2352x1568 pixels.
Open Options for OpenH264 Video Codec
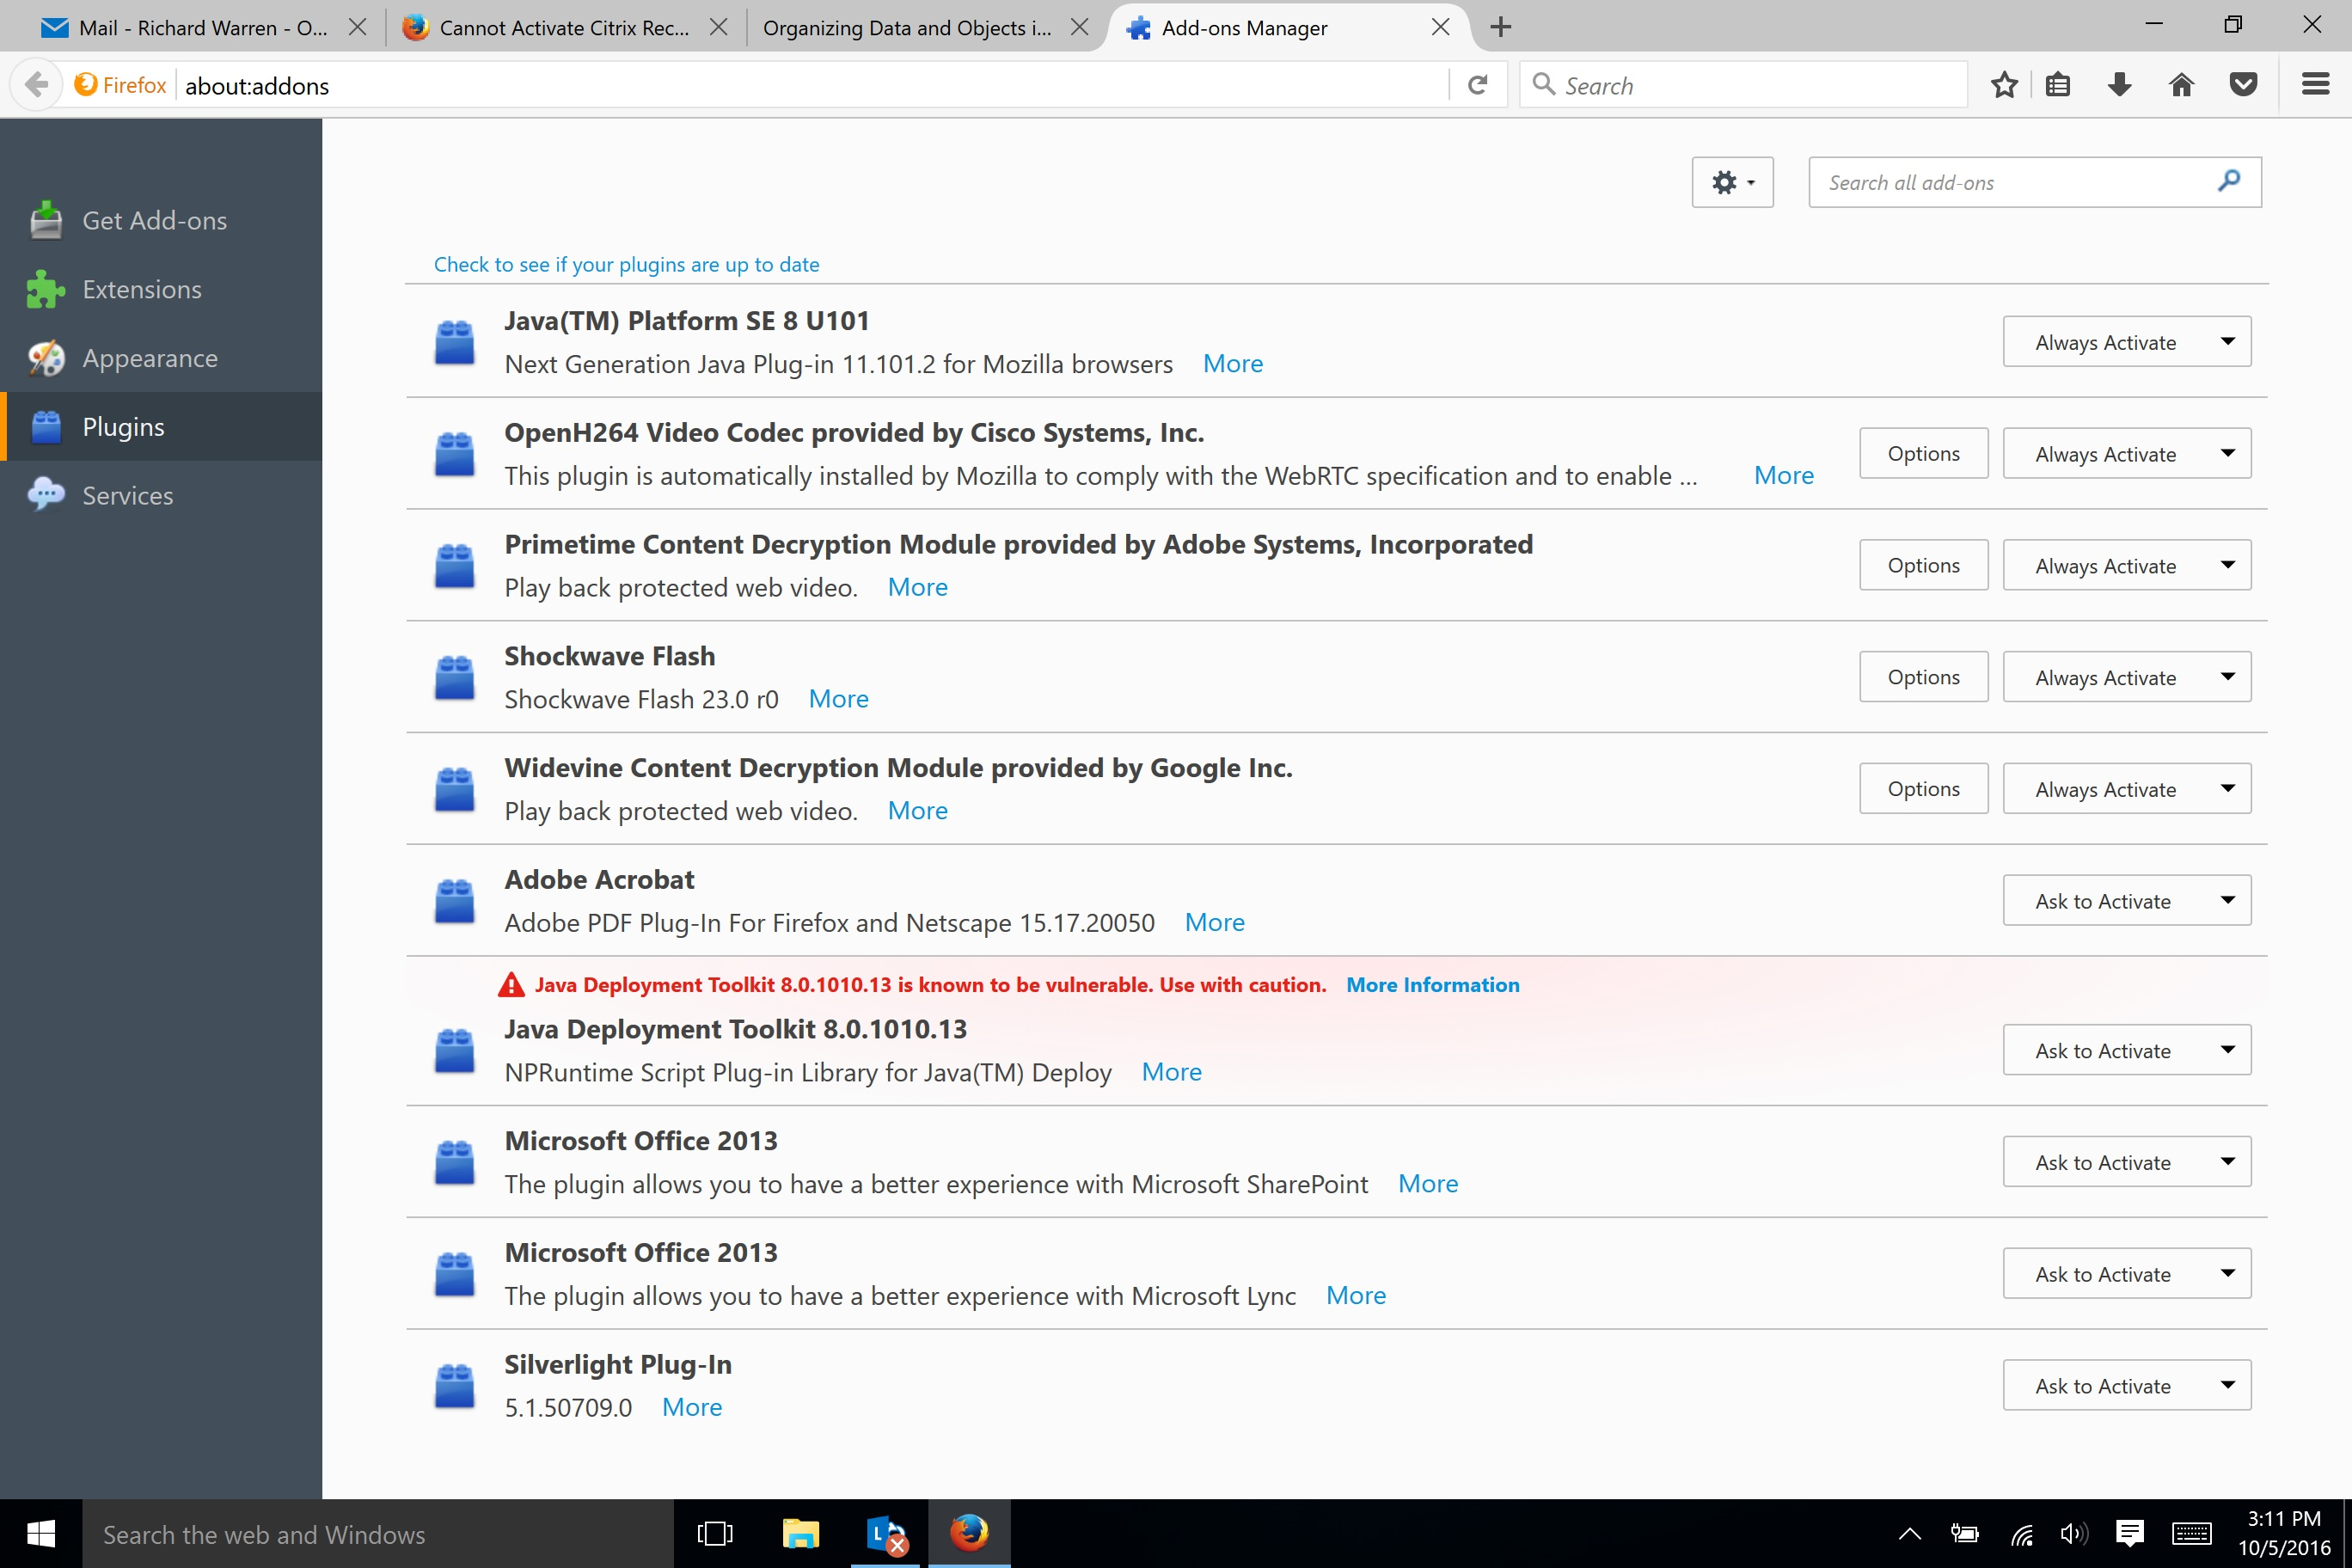[x=1923, y=454]
